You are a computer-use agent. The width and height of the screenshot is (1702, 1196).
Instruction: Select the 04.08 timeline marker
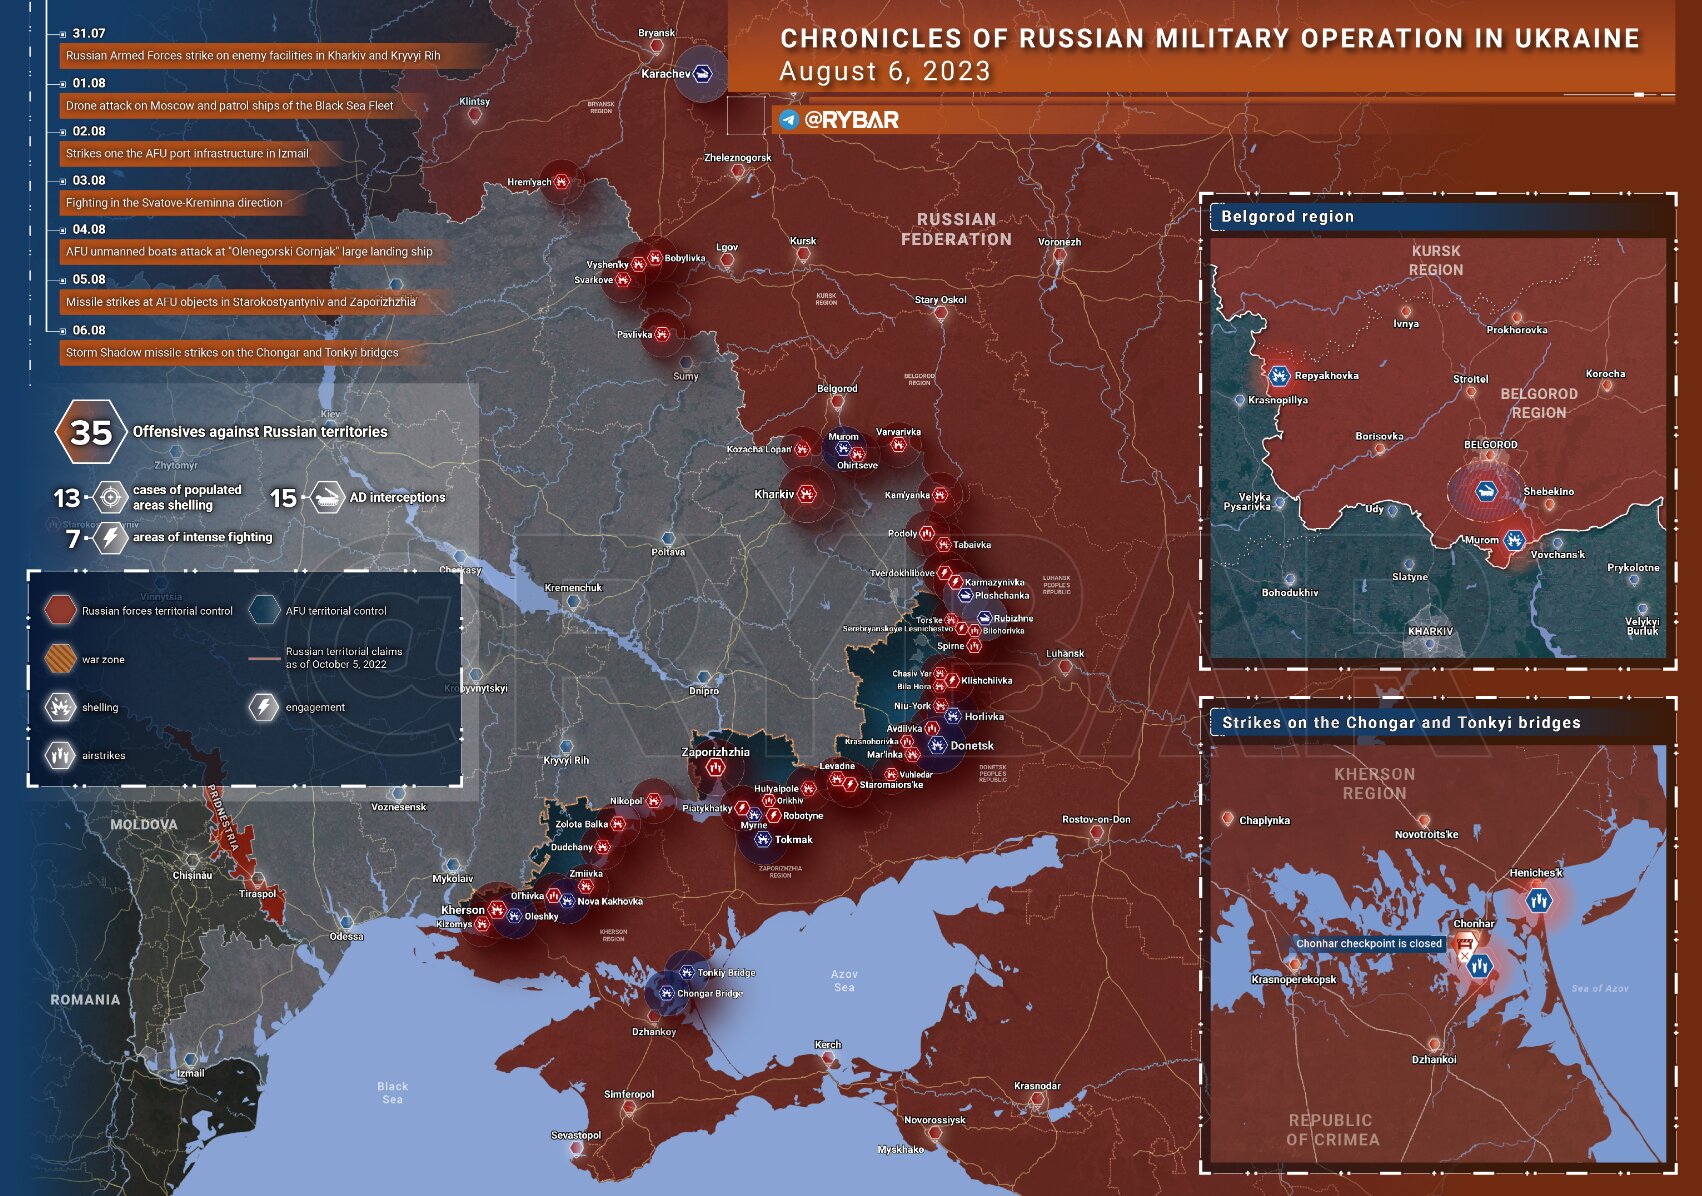coord(64,230)
